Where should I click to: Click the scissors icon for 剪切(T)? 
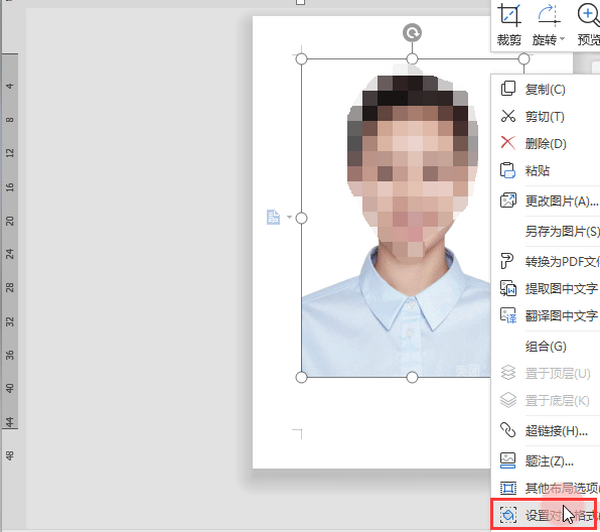pyautogui.click(x=508, y=116)
